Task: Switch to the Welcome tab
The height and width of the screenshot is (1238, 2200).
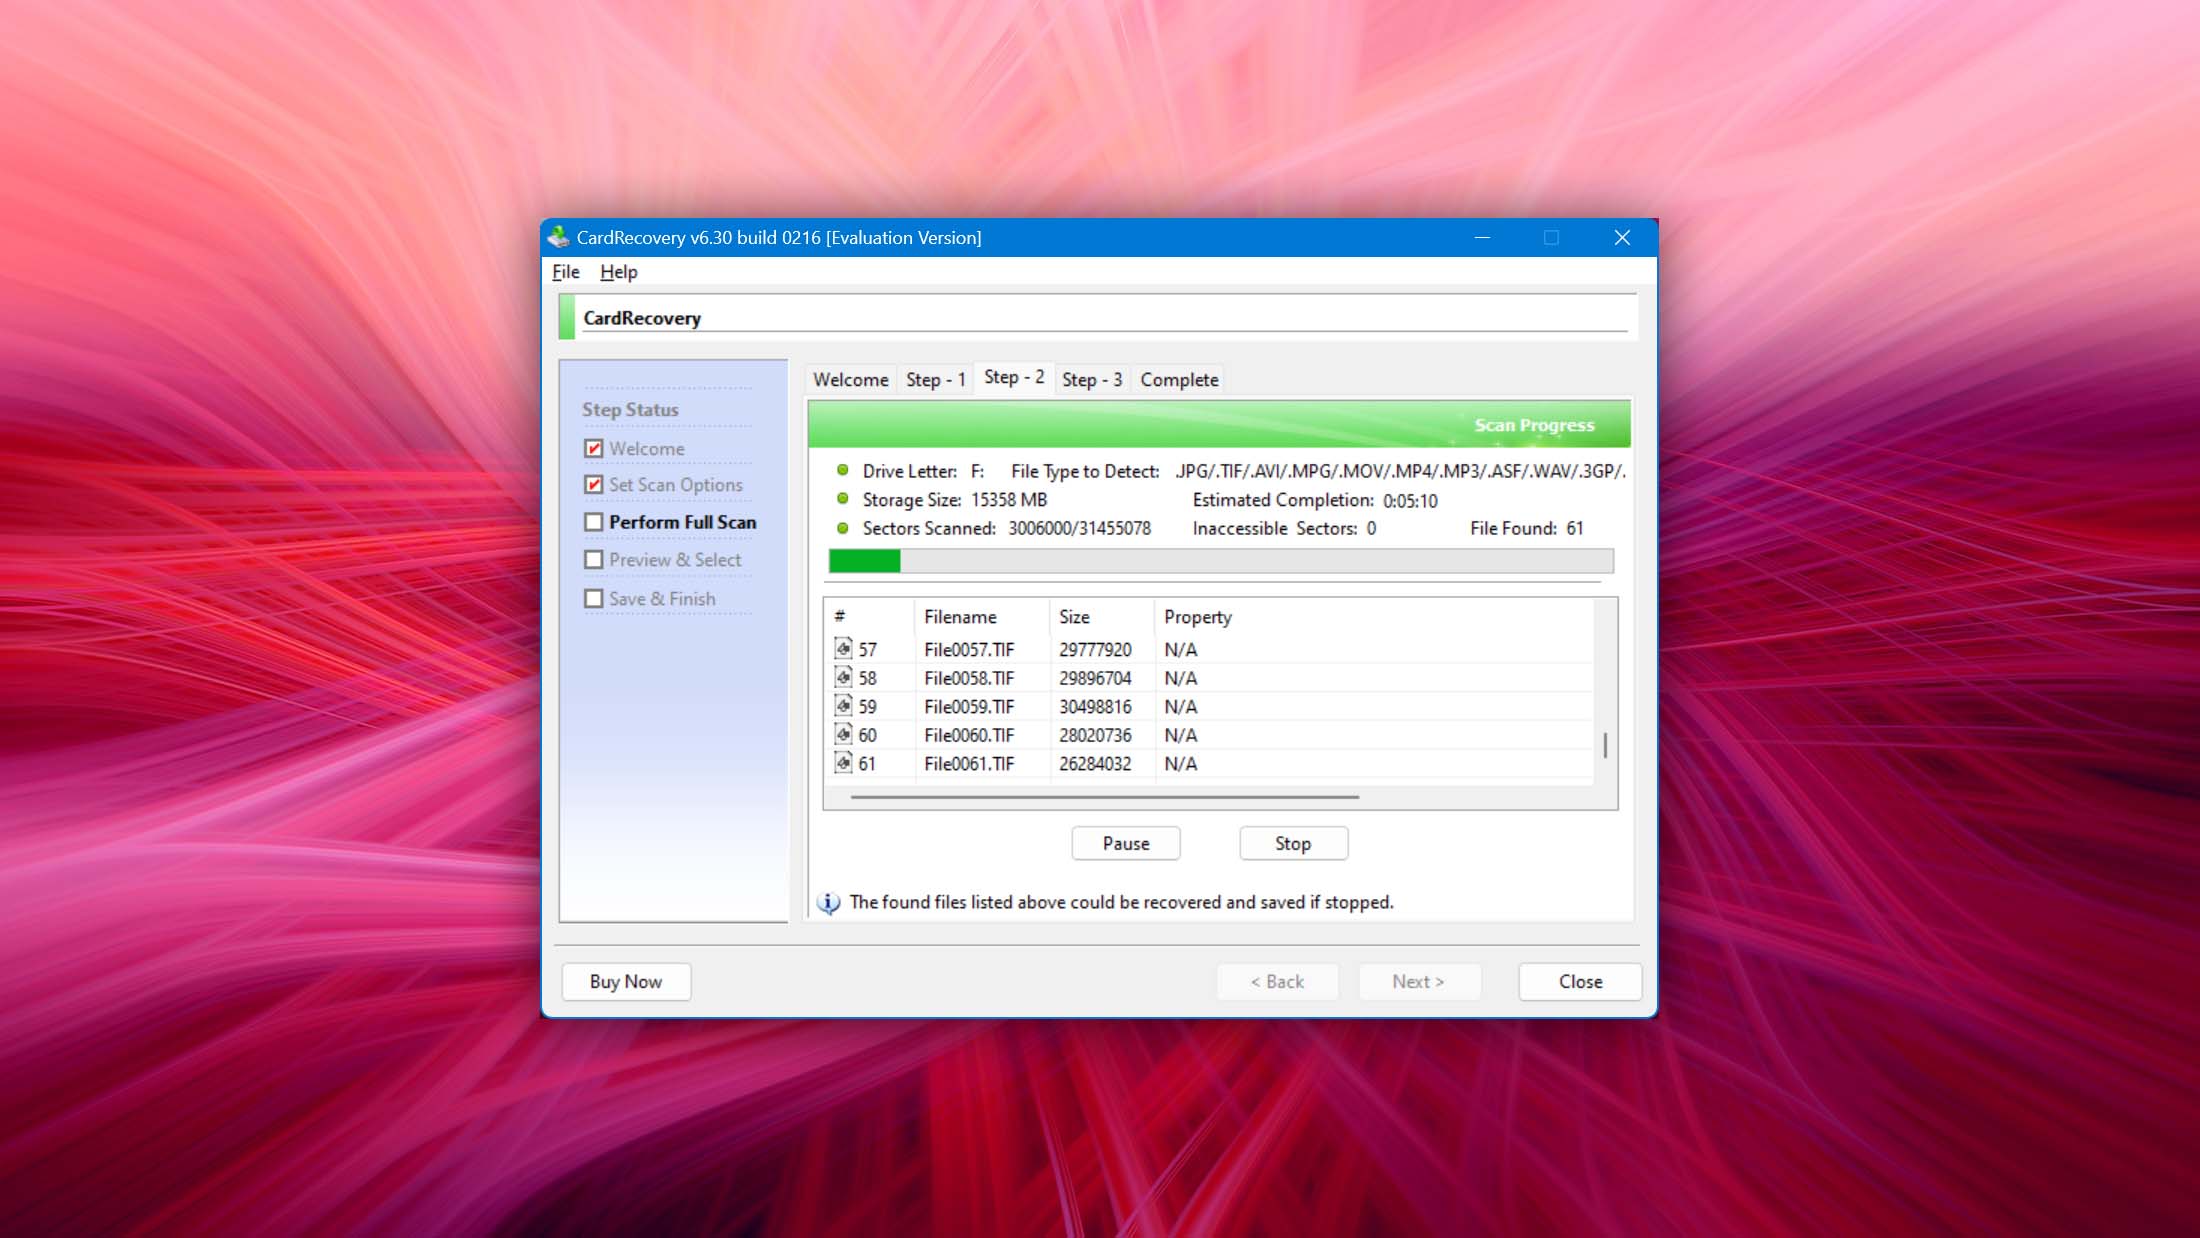Action: [850, 380]
